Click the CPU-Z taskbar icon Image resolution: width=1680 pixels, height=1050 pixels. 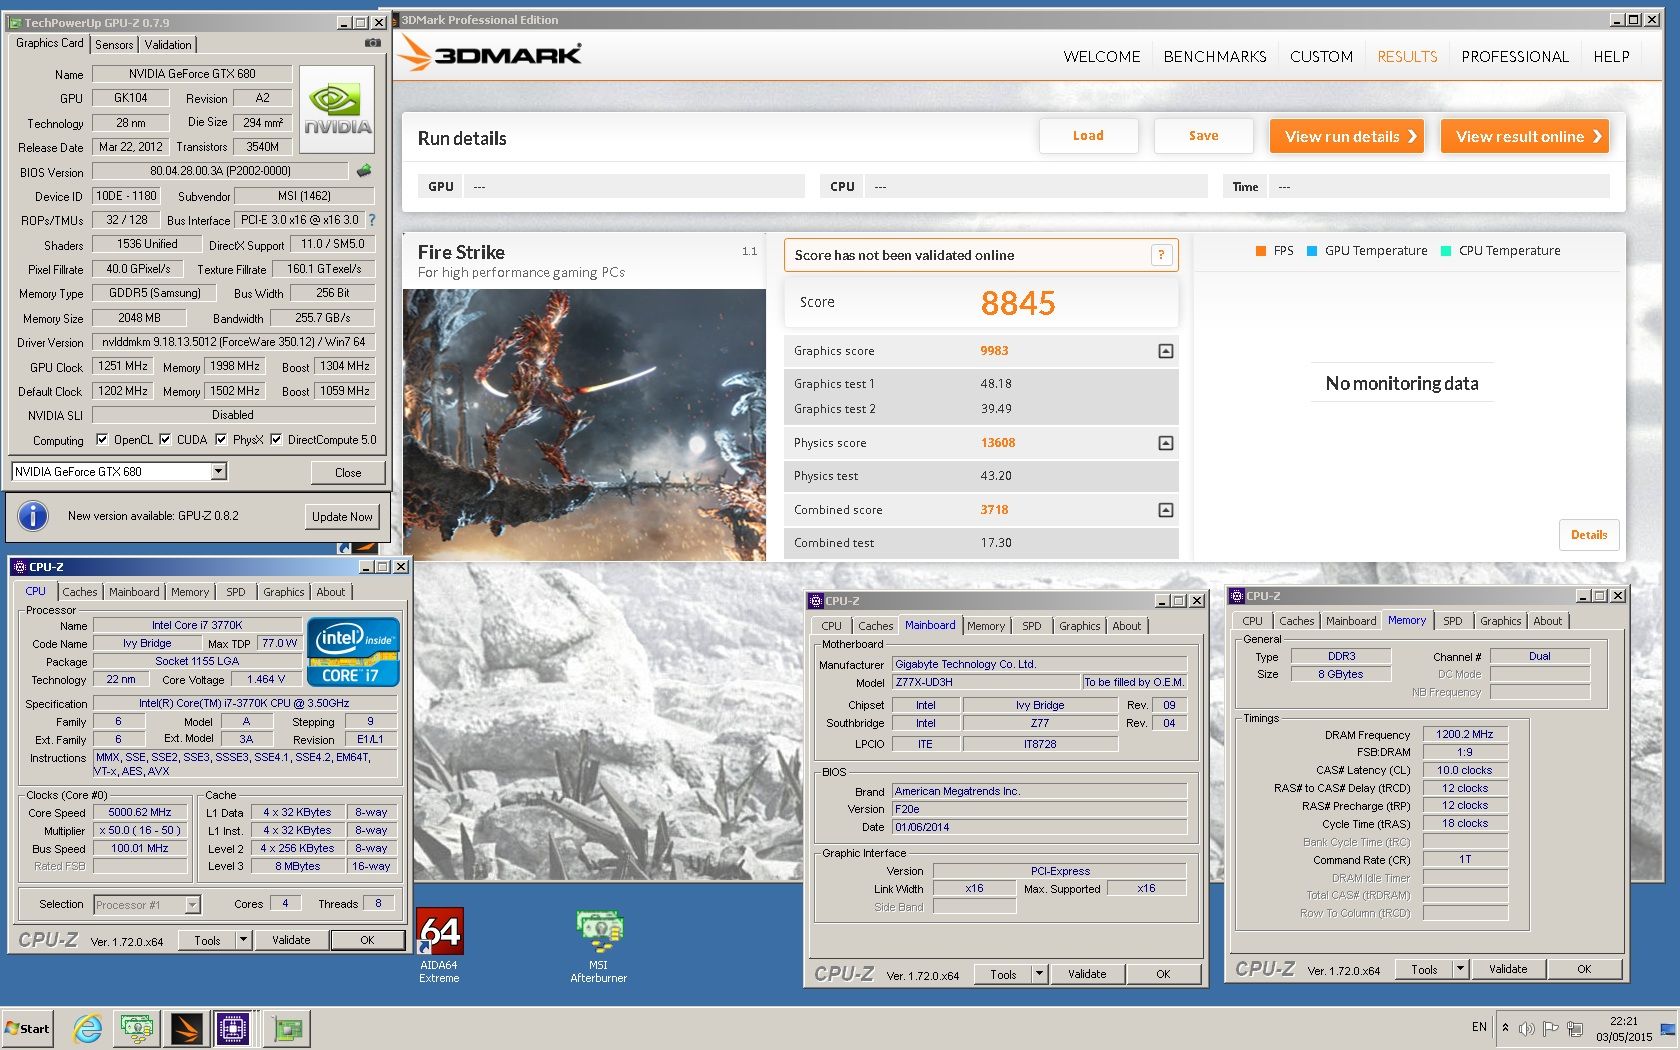(x=232, y=1028)
